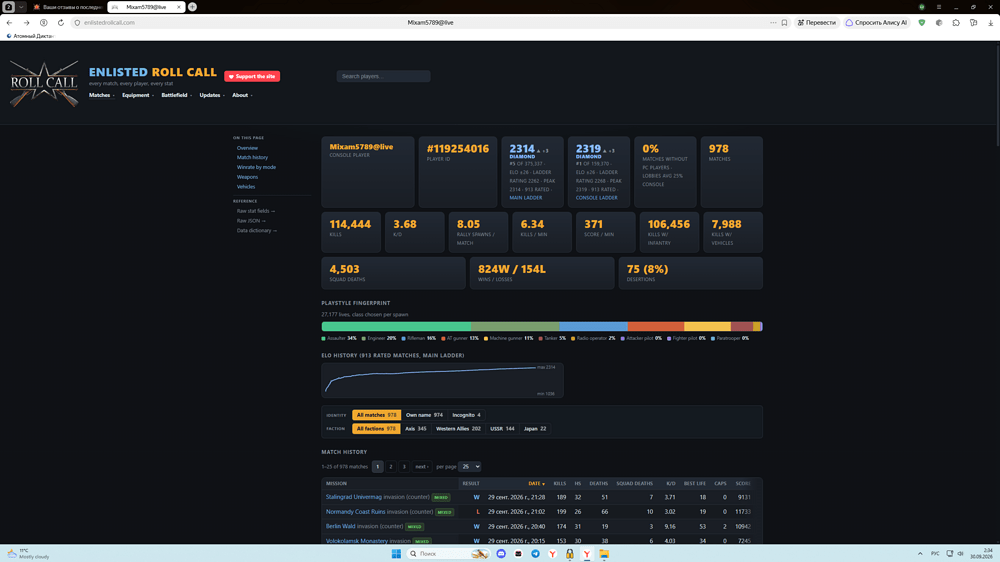Open the browser hamburger menu
The height and width of the screenshot is (562, 1000).
tap(939, 7)
